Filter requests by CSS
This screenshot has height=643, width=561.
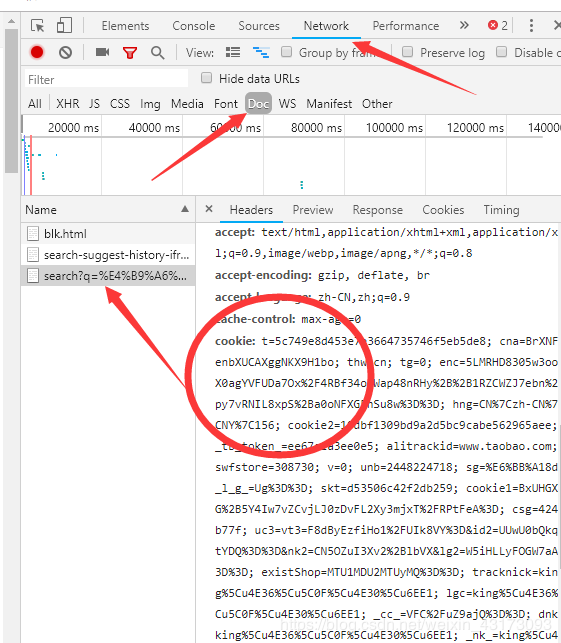click(120, 104)
